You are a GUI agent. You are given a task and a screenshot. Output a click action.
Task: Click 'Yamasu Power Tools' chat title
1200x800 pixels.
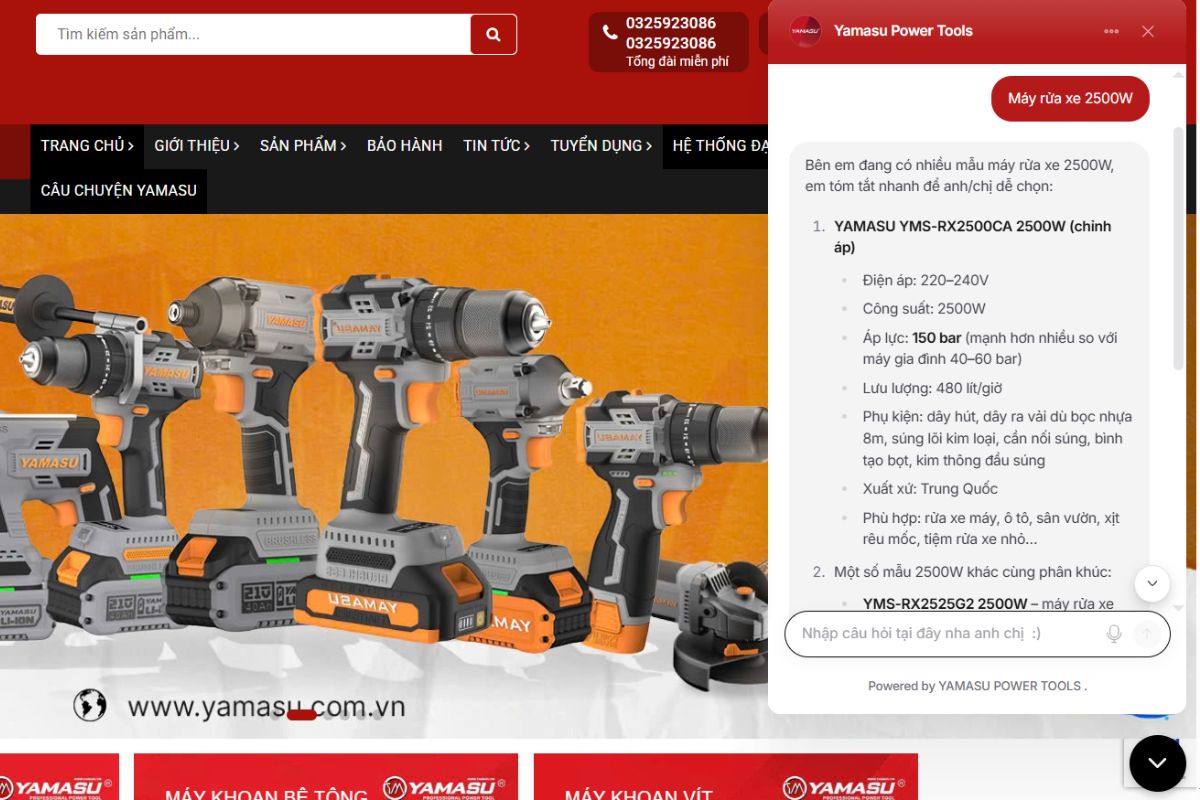tap(903, 31)
